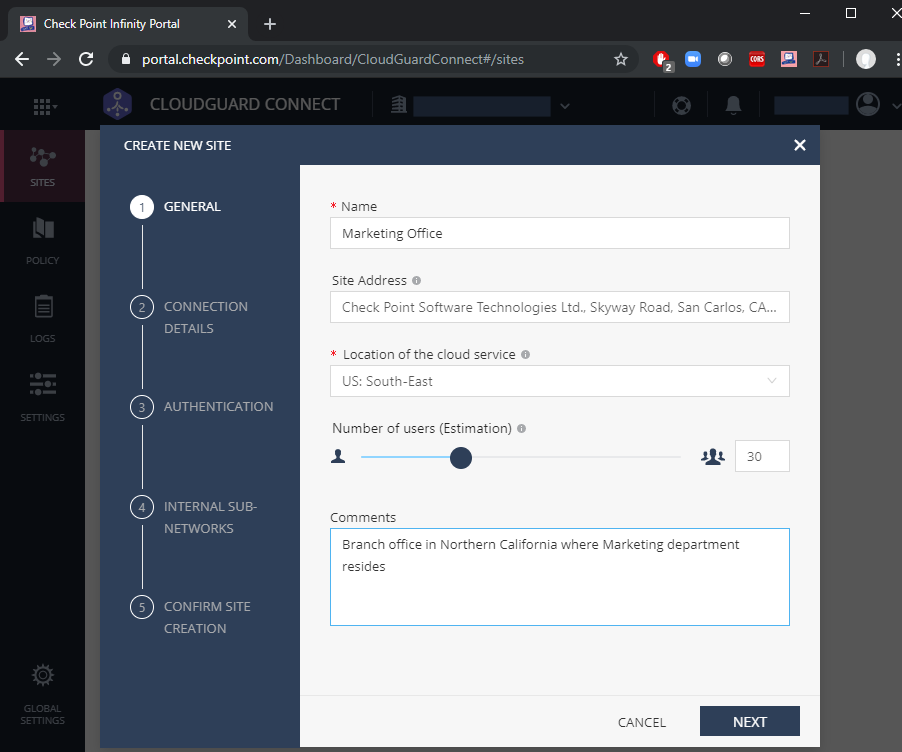
Task: Open the help support icon
Action: click(681, 105)
